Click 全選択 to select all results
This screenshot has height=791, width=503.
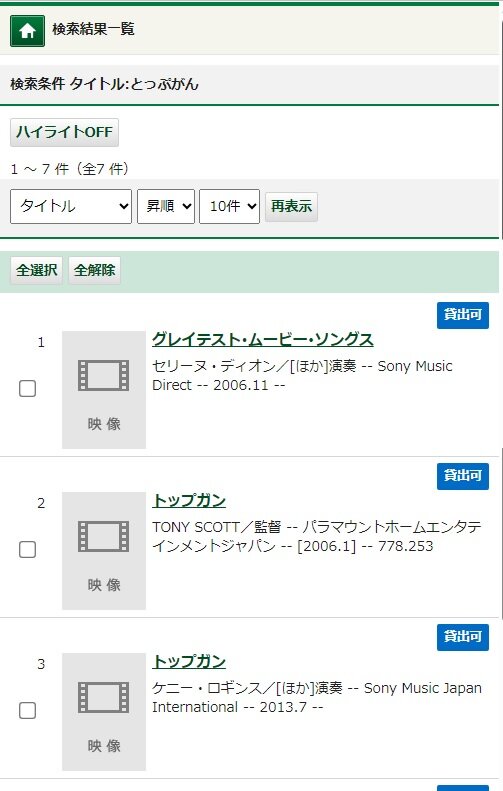(36, 270)
